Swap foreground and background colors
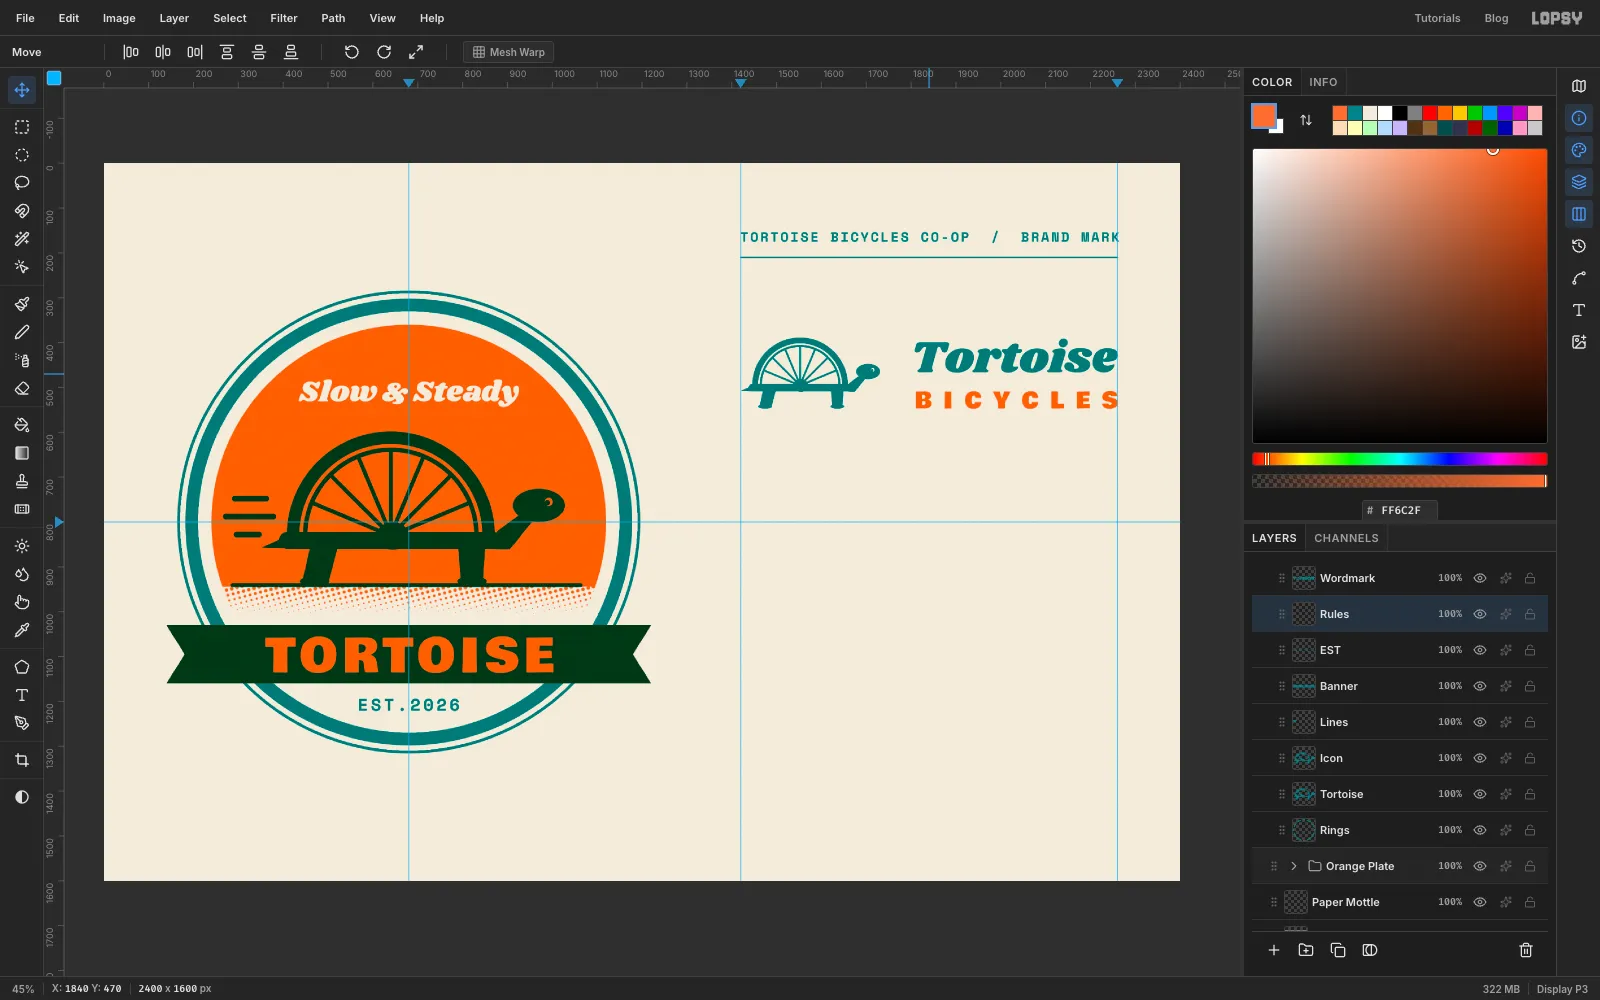Screen dimensions: 1600x1000 1306,120
